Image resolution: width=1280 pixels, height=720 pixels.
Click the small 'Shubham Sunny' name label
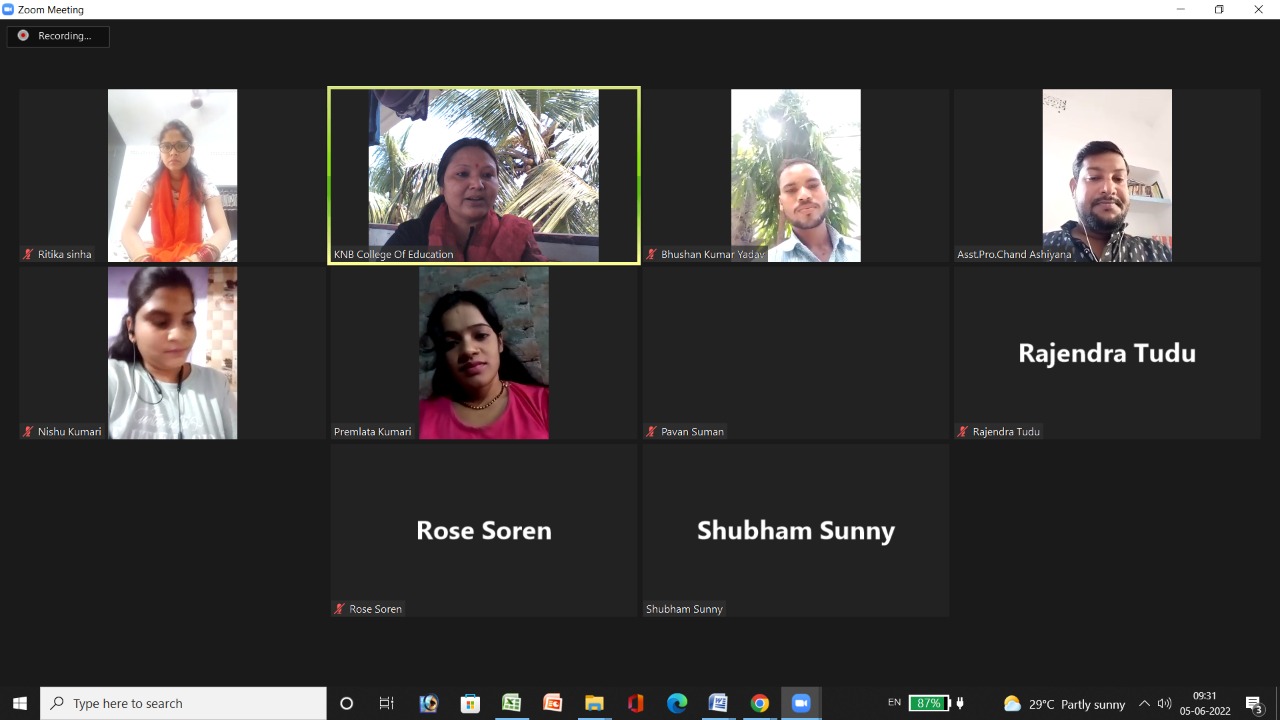(684, 608)
